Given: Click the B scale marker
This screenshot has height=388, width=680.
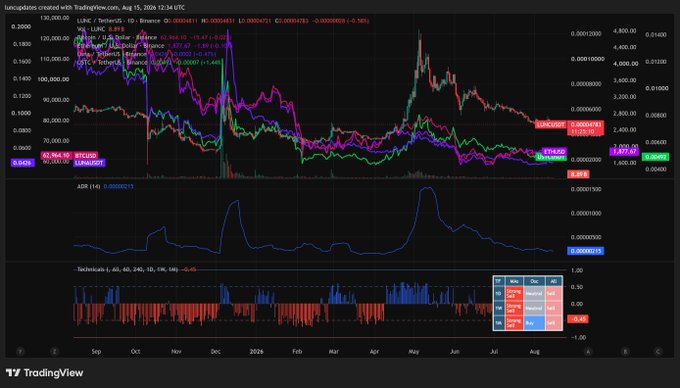Looking at the screenshot, I should (x=625, y=352).
